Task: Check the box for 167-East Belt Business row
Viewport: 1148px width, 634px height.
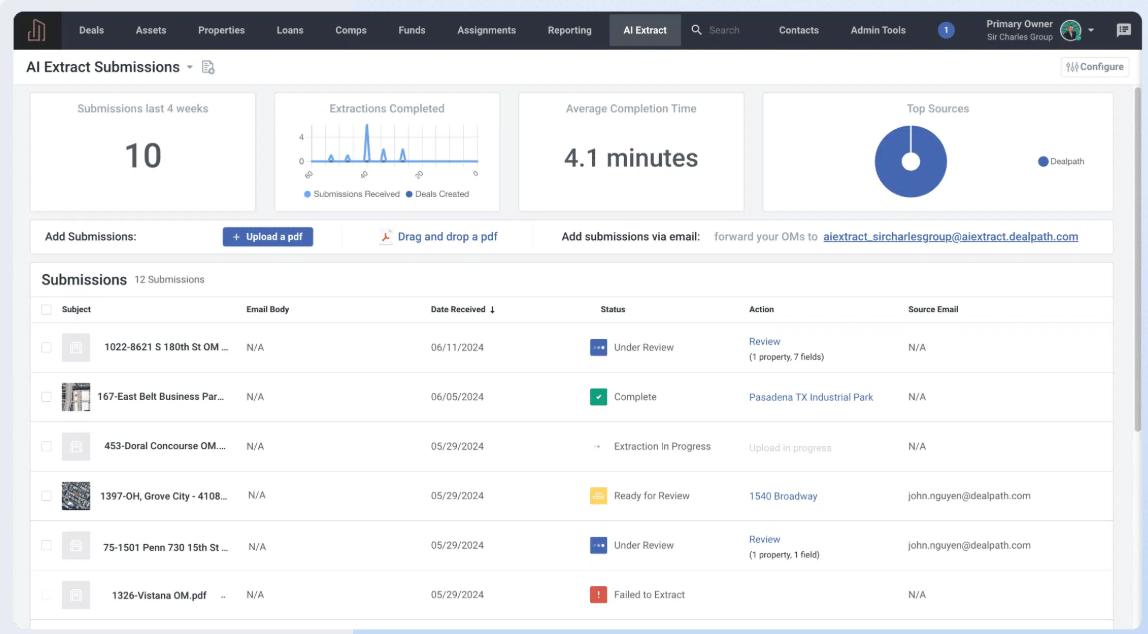Action: [x=46, y=397]
